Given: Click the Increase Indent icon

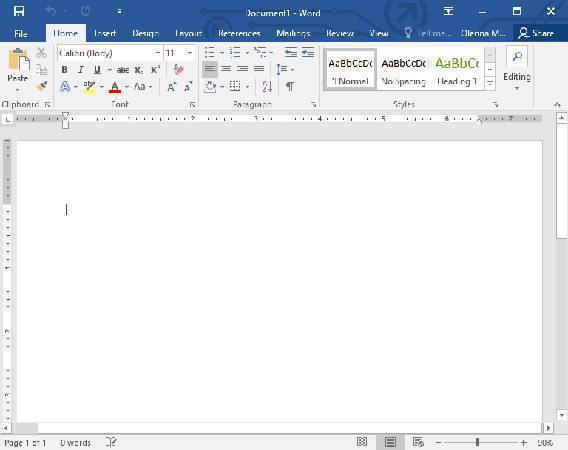Looking at the screenshot, I should coord(308,53).
